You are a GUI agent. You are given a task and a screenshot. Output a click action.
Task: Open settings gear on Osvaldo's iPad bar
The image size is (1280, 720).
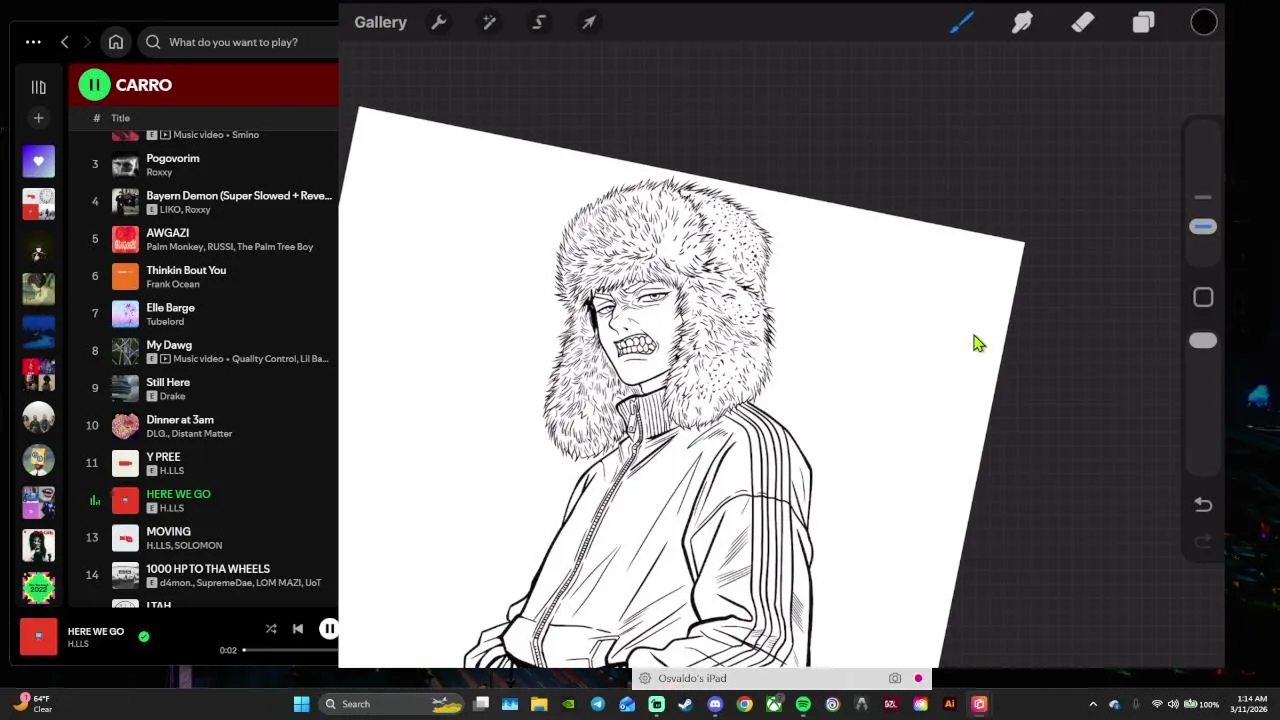coord(645,678)
